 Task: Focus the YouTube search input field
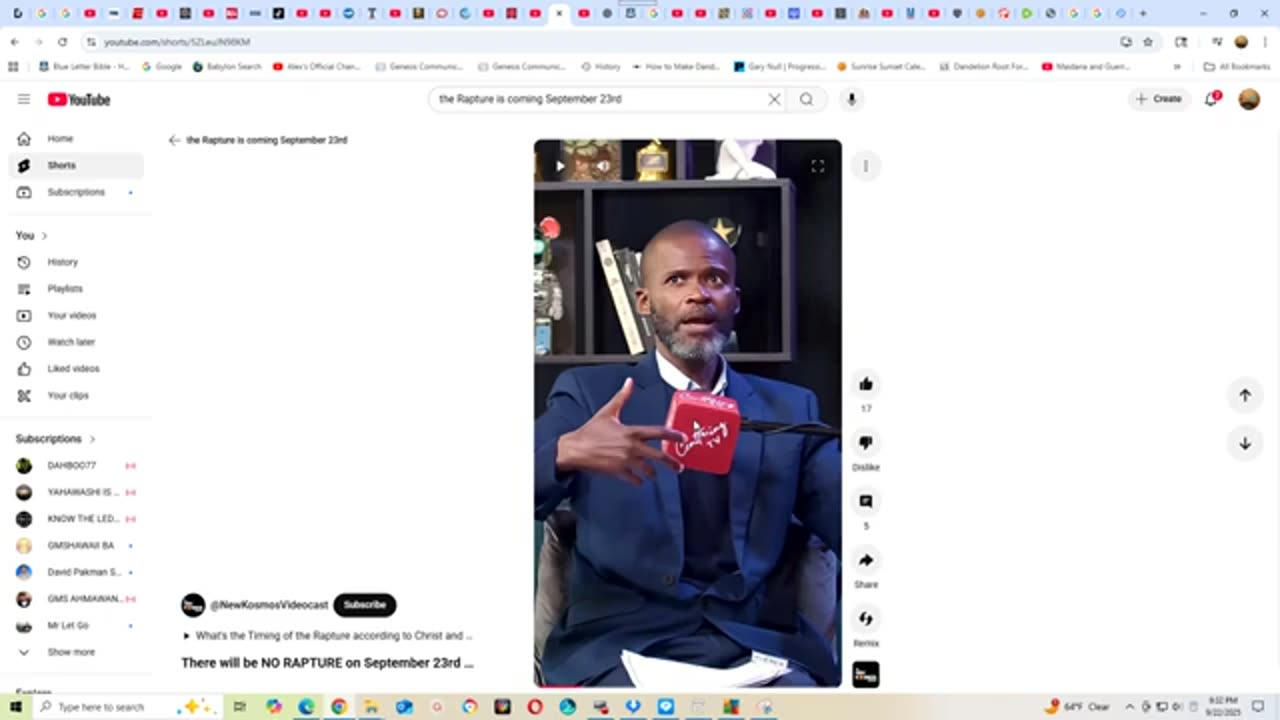[600, 99]
